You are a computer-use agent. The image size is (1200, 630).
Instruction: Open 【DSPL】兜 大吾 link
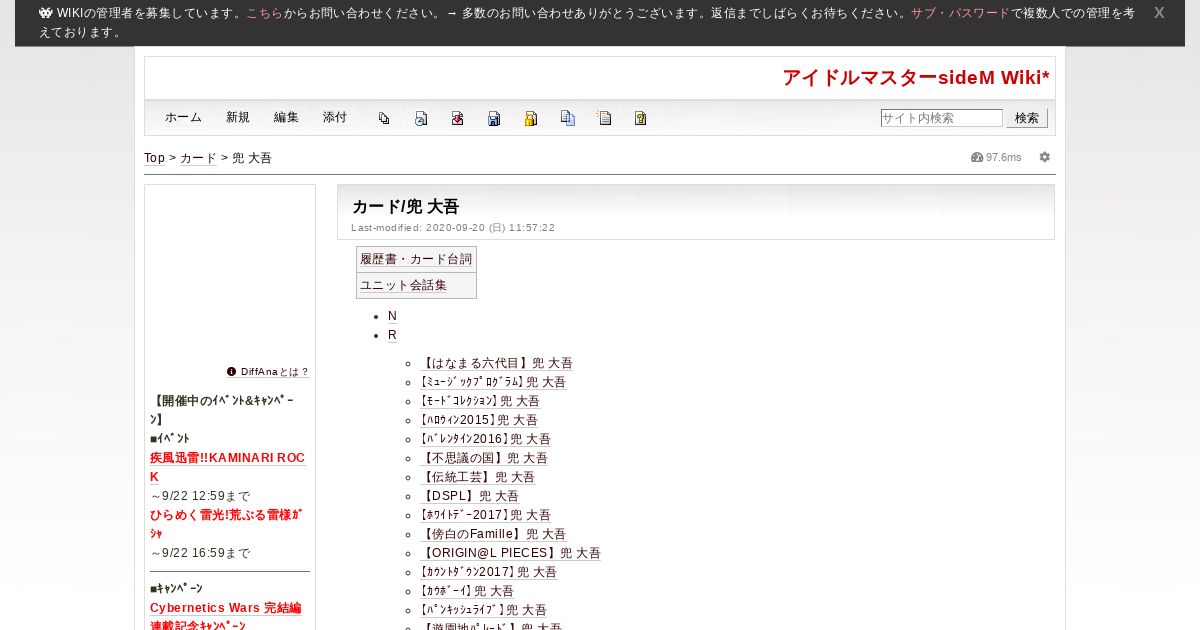click(469, 496)
